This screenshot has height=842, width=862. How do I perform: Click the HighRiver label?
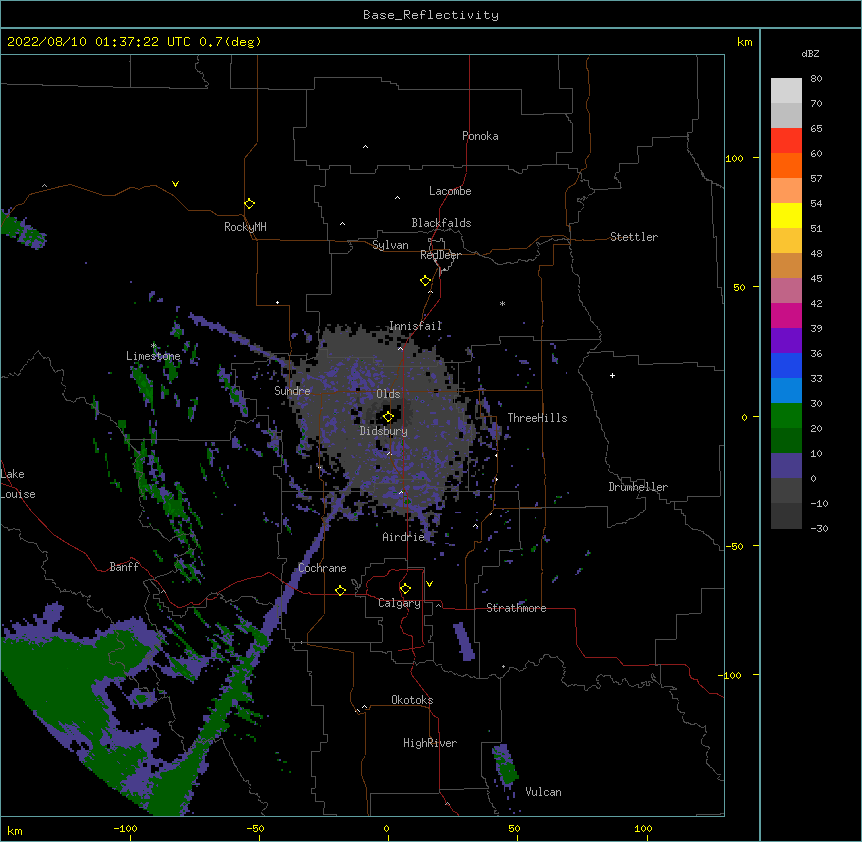tap(430, 743)
